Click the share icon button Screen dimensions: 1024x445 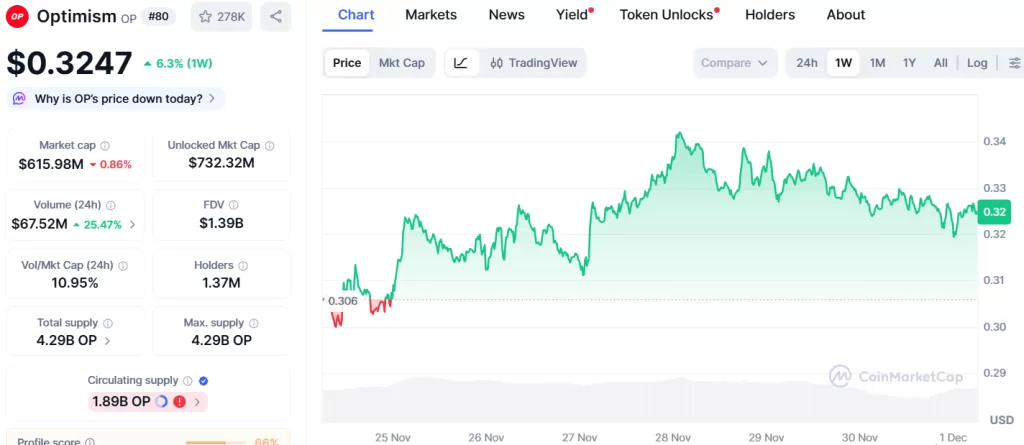pyautogui.click(x=276, y=16)
